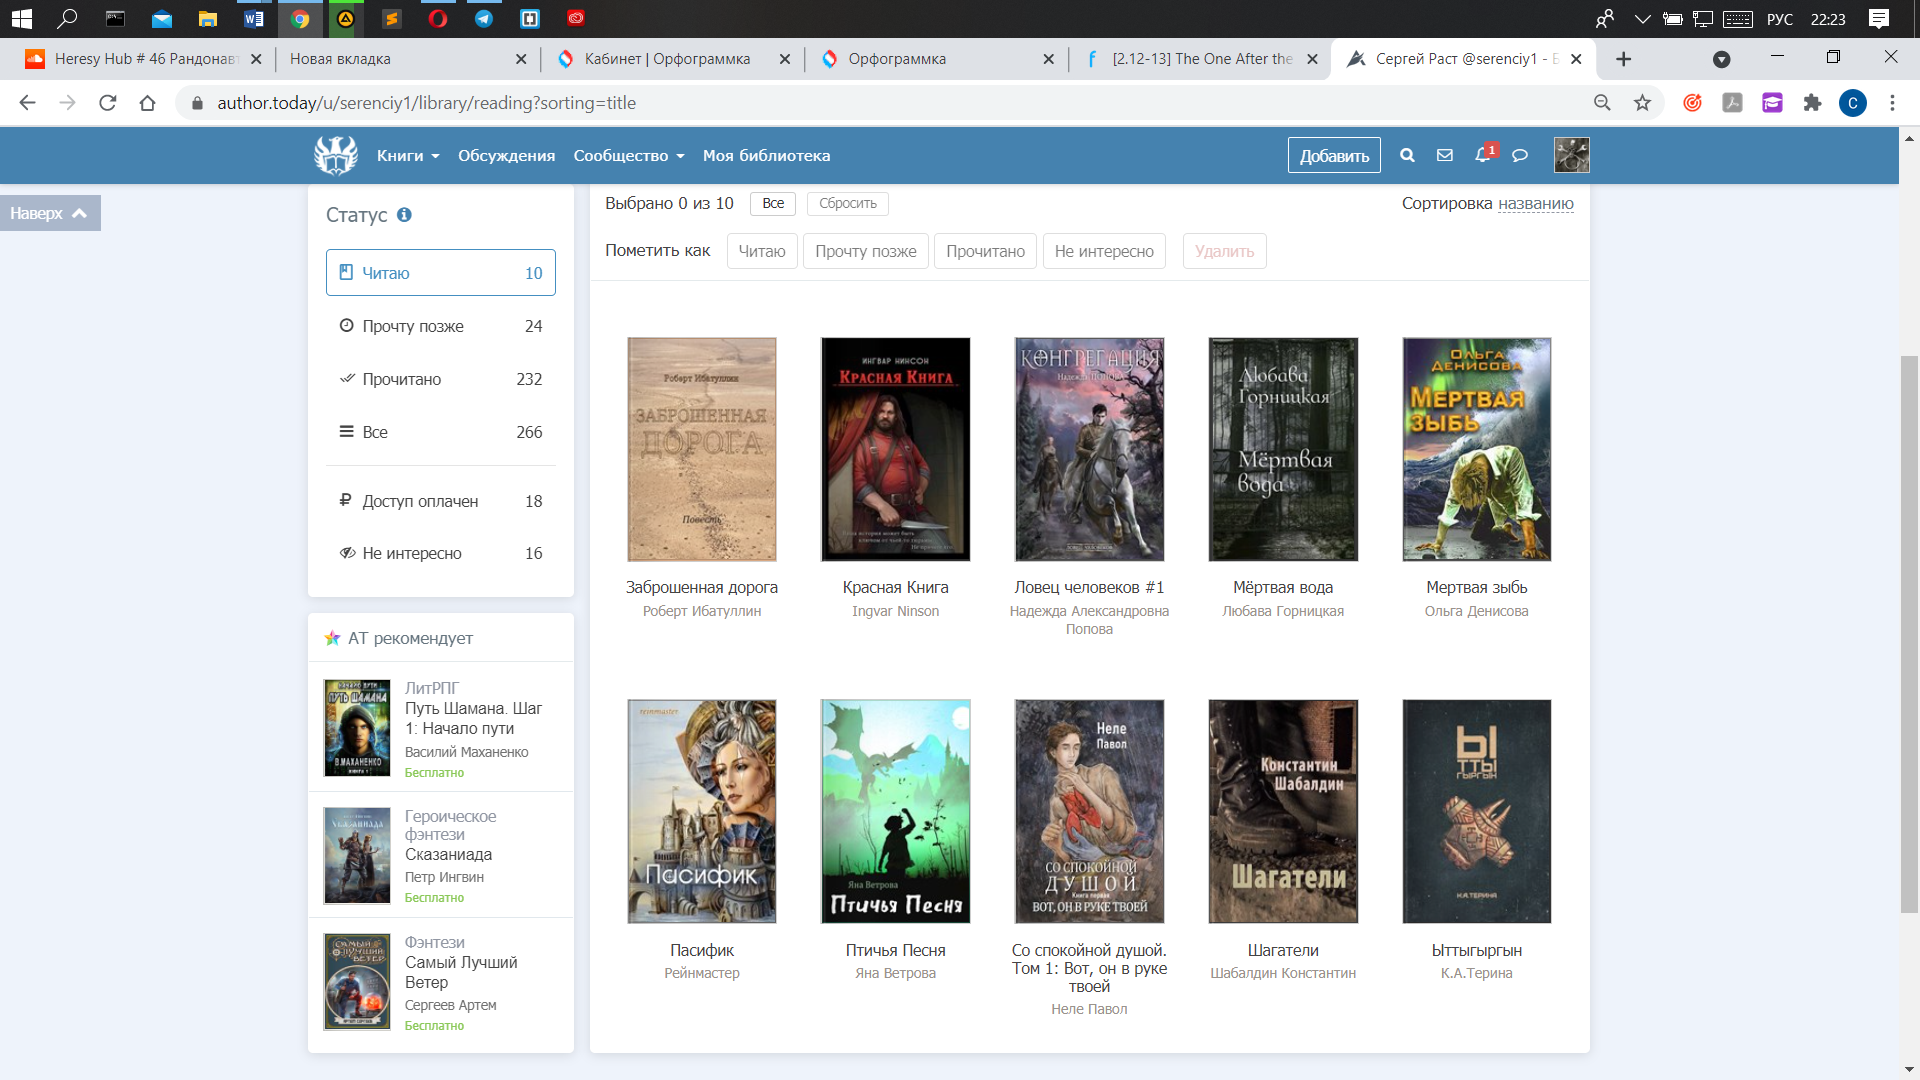Expand the Сообщество dropdown menu

629,156
